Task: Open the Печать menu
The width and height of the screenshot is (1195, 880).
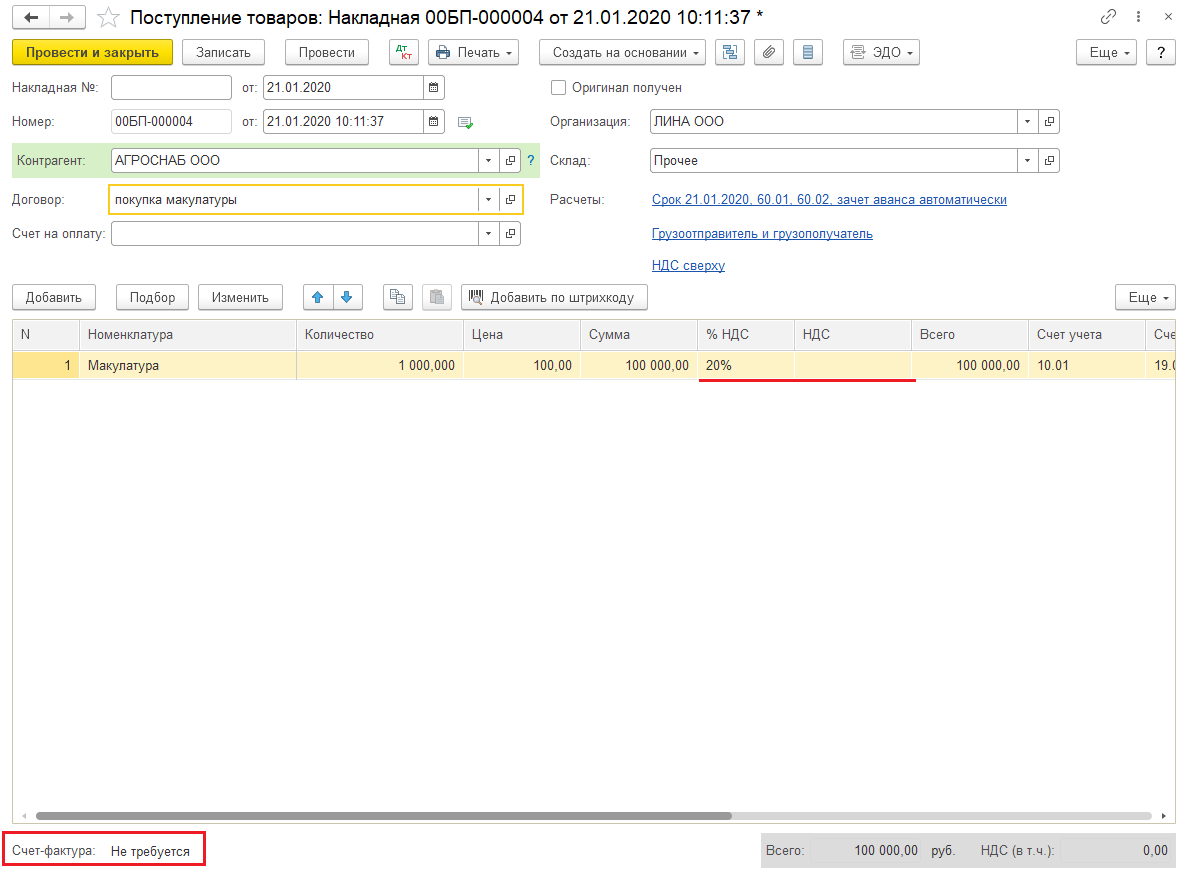Action: pyautogui.click(x=473, y=53)
